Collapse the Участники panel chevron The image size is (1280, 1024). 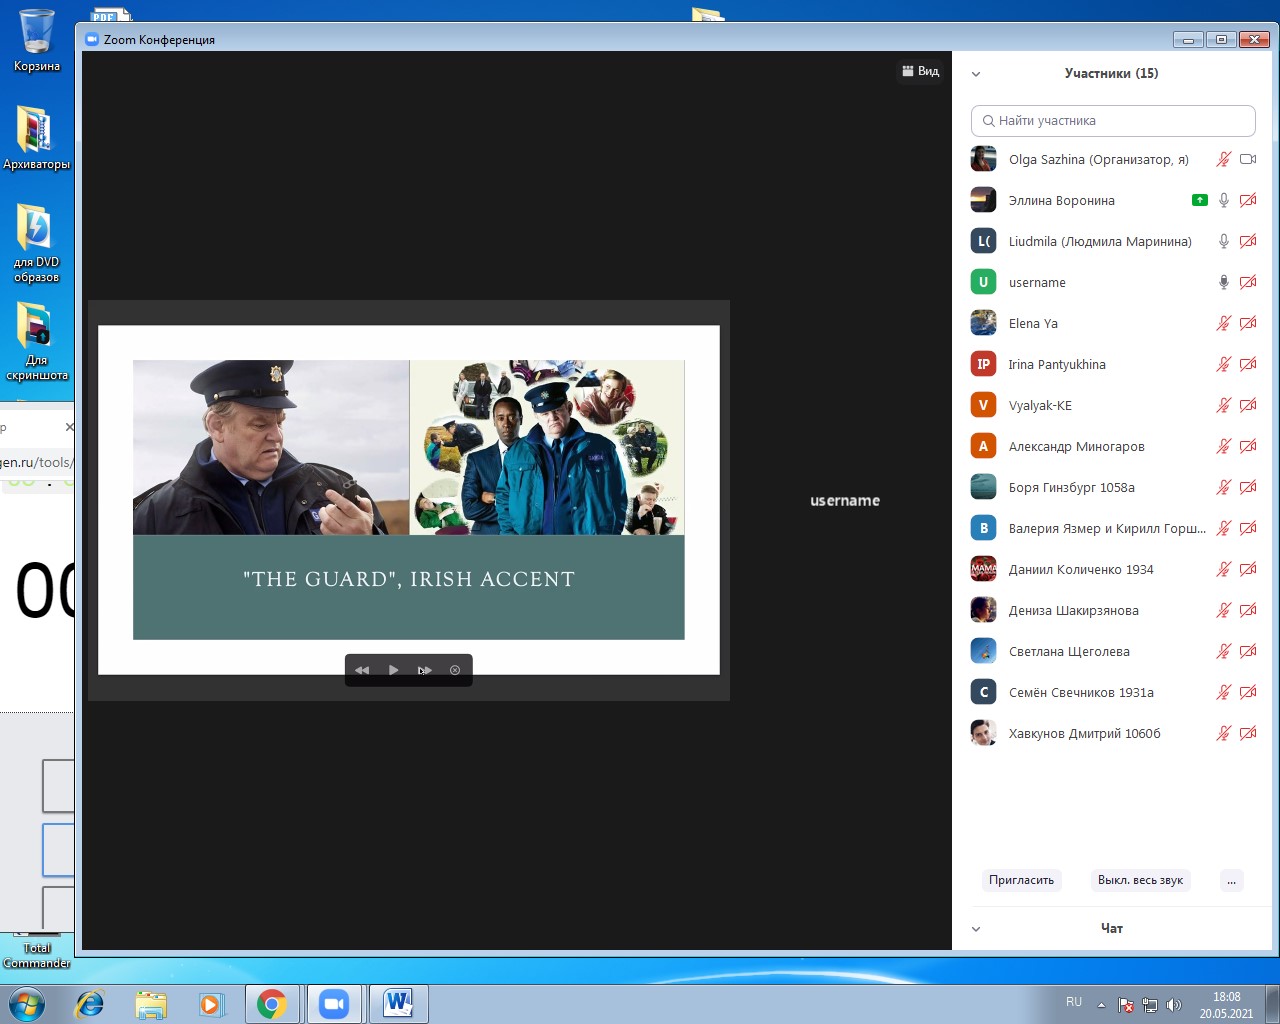click(976, 74)
